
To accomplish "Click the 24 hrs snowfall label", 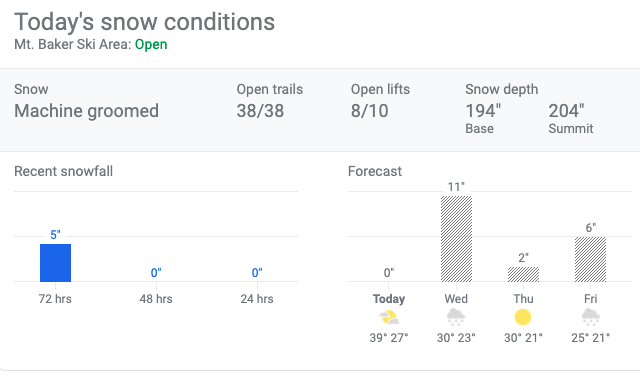I will tap(257, 299).
